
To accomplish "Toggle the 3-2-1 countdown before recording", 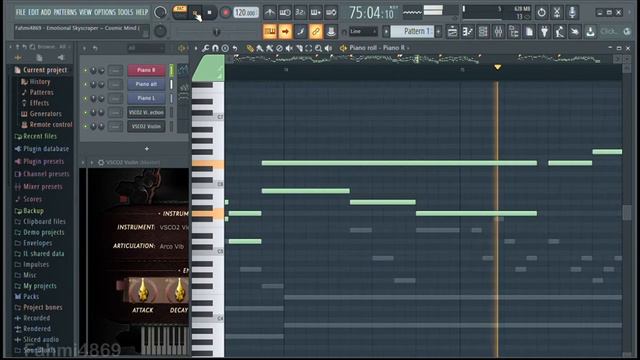I will [300, 13].
